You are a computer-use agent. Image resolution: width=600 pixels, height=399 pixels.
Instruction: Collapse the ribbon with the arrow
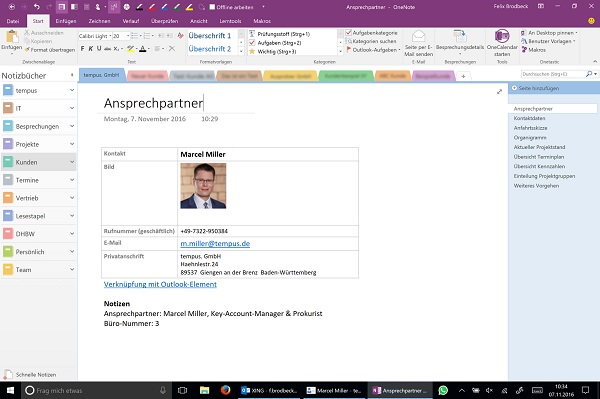coord(595,62)
